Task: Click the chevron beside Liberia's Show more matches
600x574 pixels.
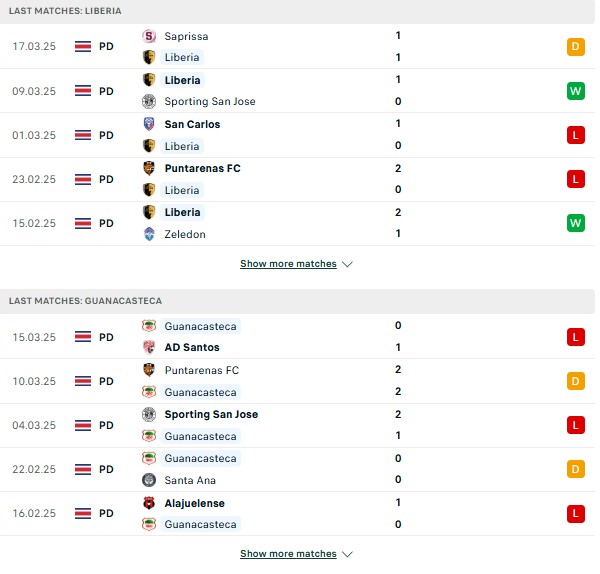Action: tap(347, 264)
